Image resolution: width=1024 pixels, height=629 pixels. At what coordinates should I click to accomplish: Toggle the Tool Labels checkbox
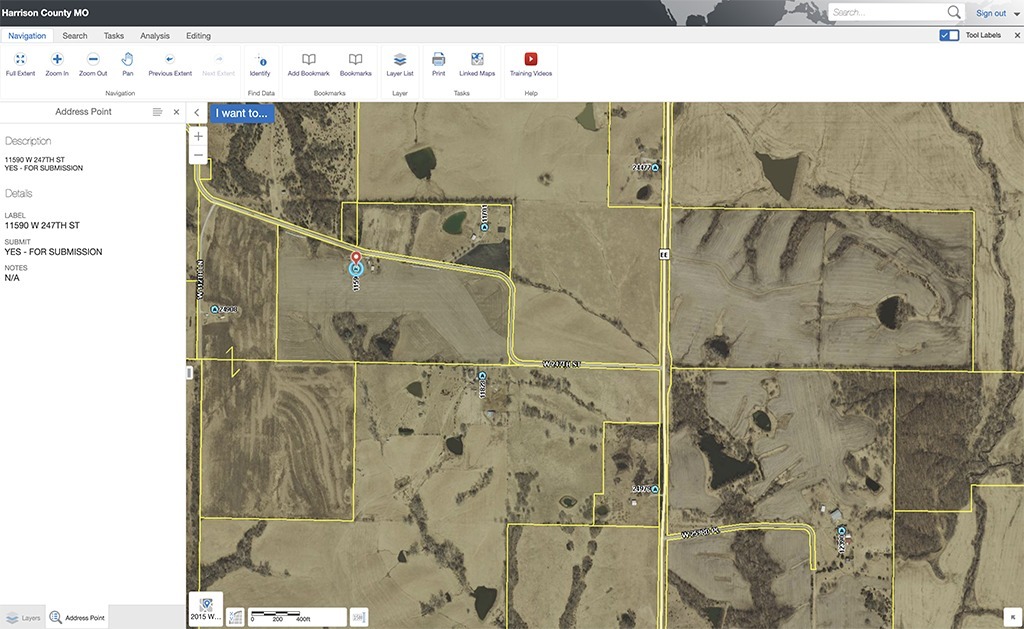click(x=949, y=35)
